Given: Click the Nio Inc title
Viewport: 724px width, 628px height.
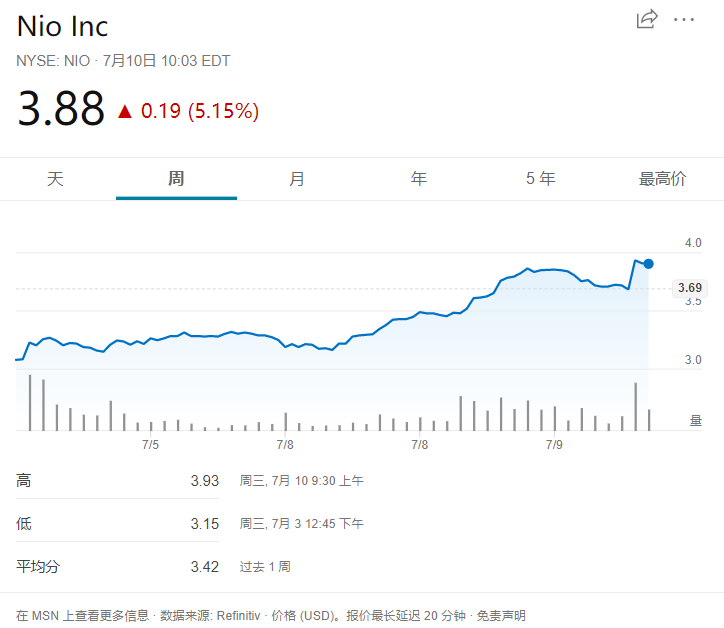Looking at the screenshot, I should tap(62, 26).
